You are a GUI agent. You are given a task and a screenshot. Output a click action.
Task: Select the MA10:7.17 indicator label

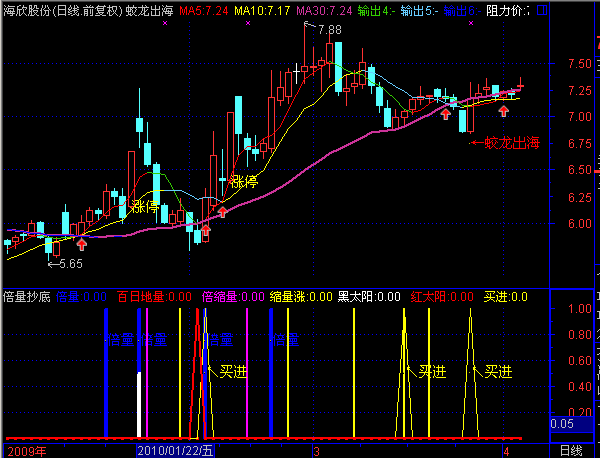click(262, 10)
